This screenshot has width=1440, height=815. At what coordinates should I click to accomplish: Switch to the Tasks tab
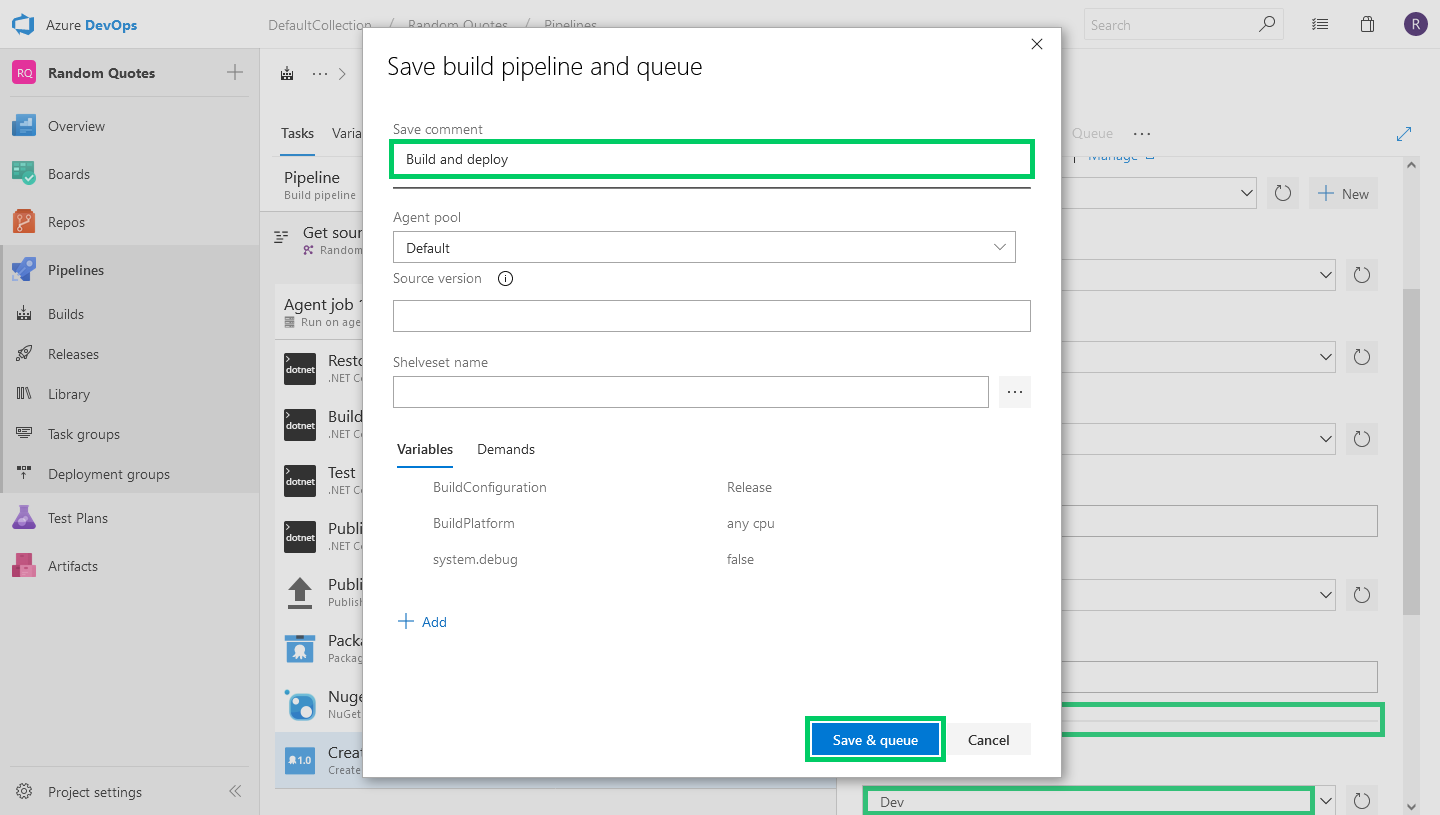(x=297, y=134)
